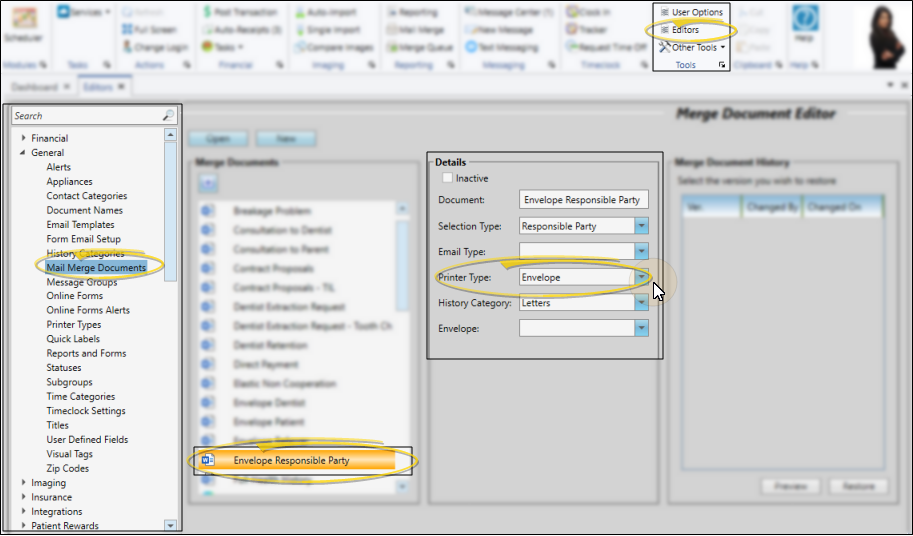Click the search magnifier icon
This screenshot has height=536, width=913.
tap(168, 116)
